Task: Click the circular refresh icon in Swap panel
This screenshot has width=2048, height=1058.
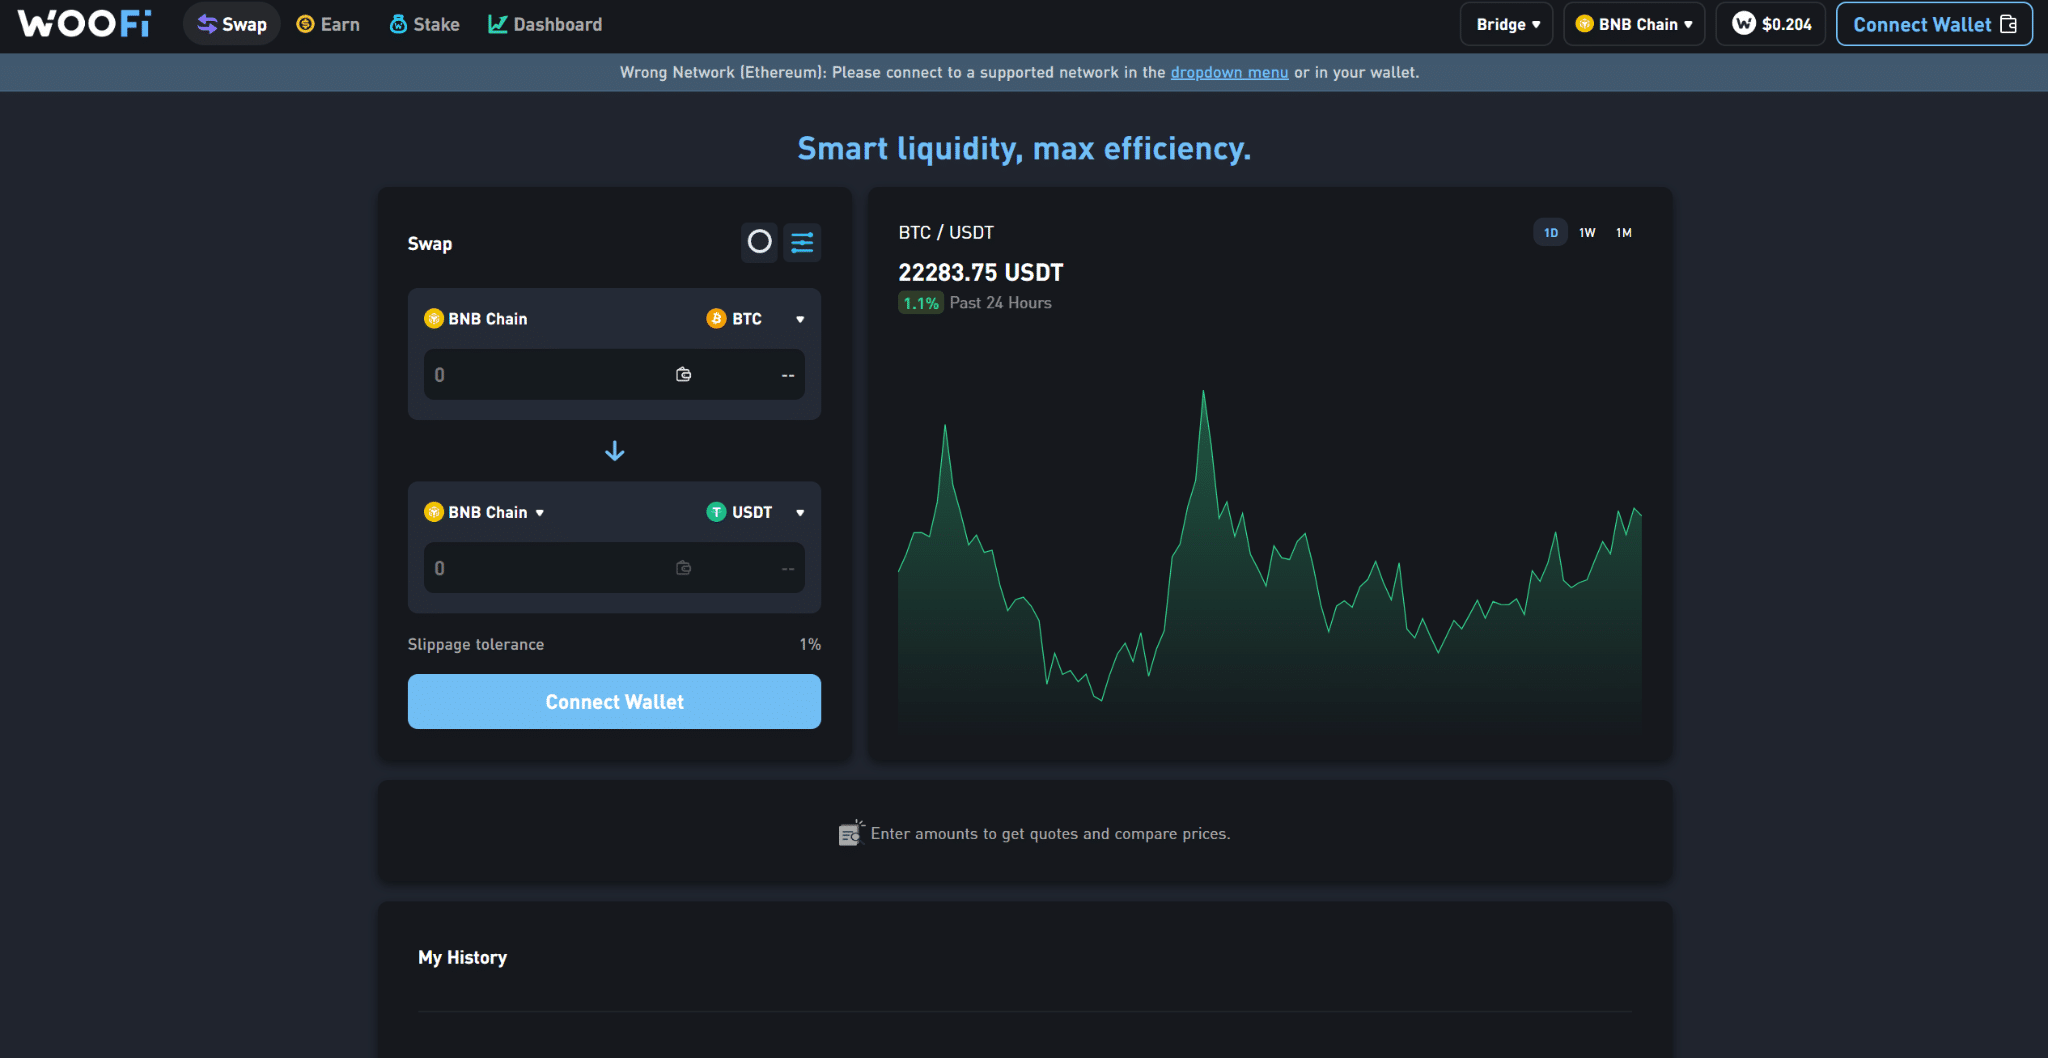Action: [759, 242]
